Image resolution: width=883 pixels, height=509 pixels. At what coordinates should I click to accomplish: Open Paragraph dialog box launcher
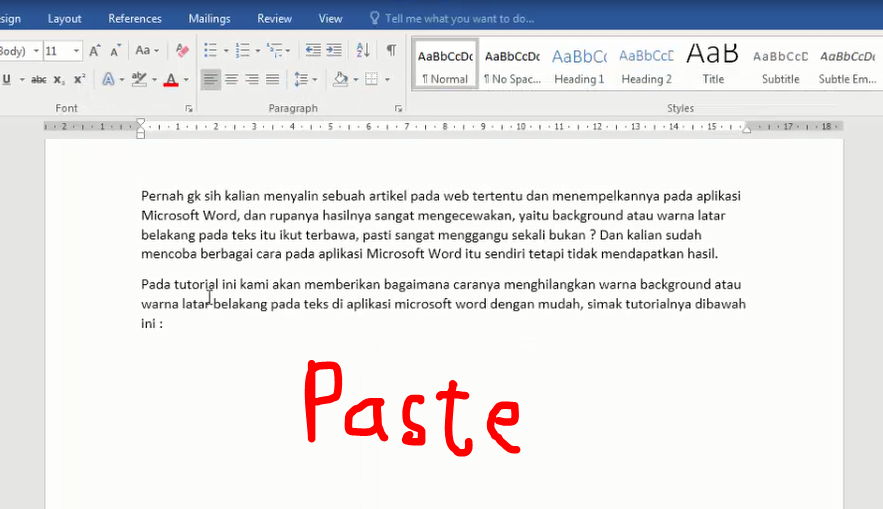click(x=398, y=109)
